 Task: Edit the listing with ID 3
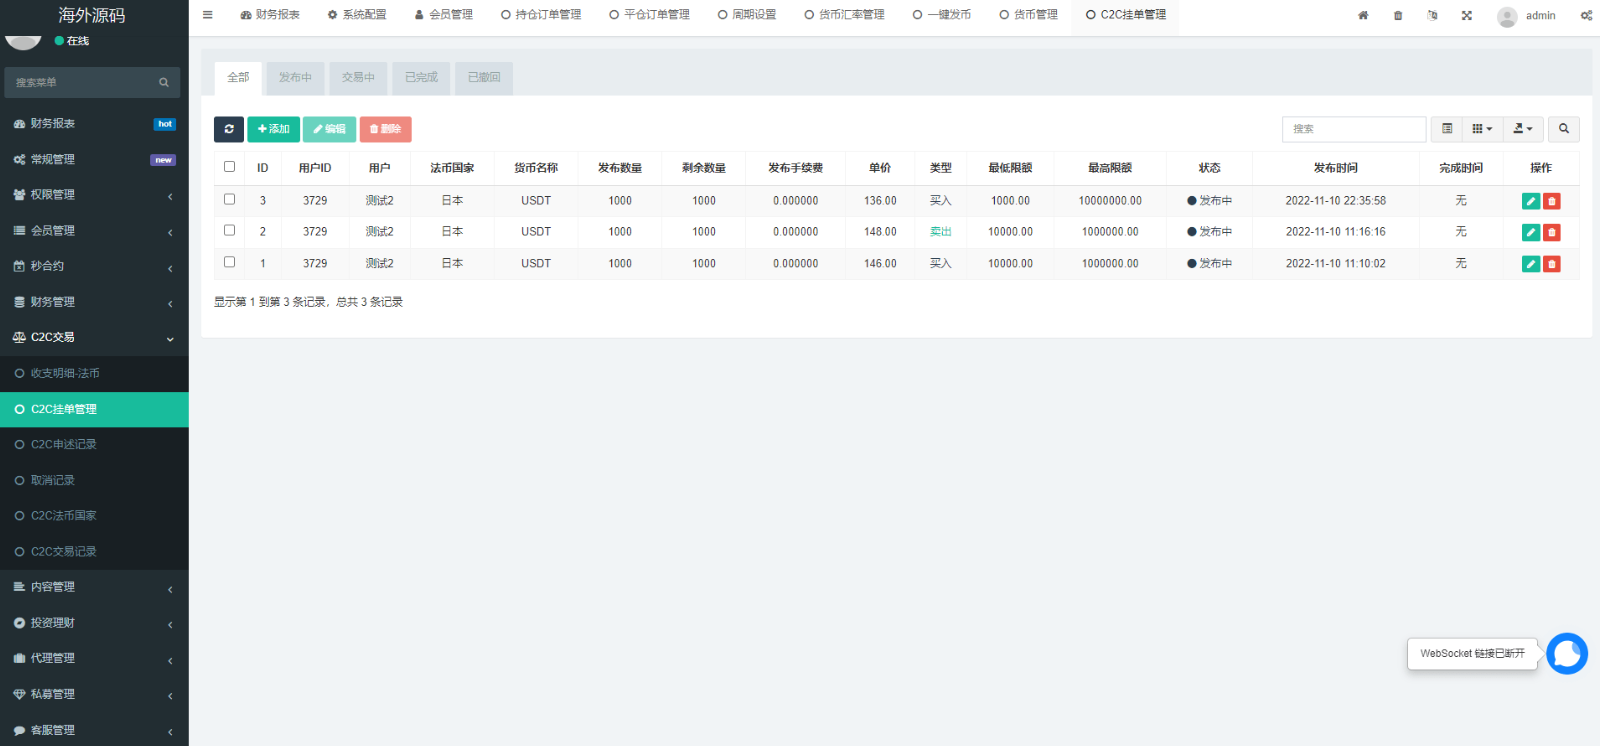tap(1530, 201)
